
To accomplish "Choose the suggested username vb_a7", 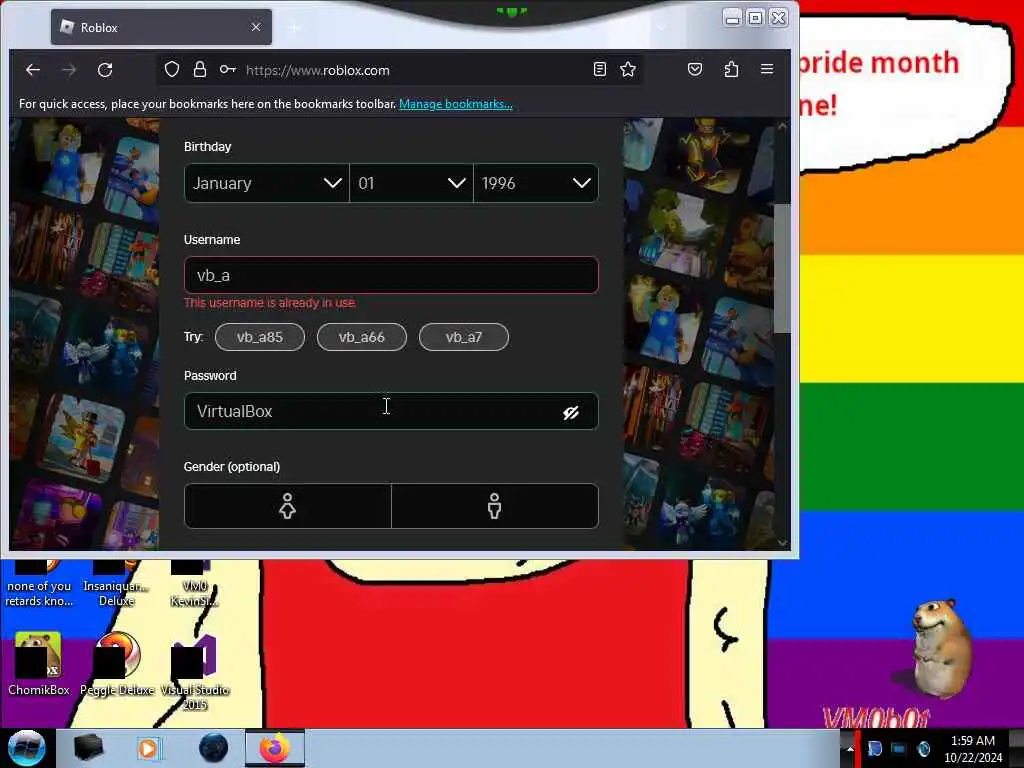I will (464, 337).
